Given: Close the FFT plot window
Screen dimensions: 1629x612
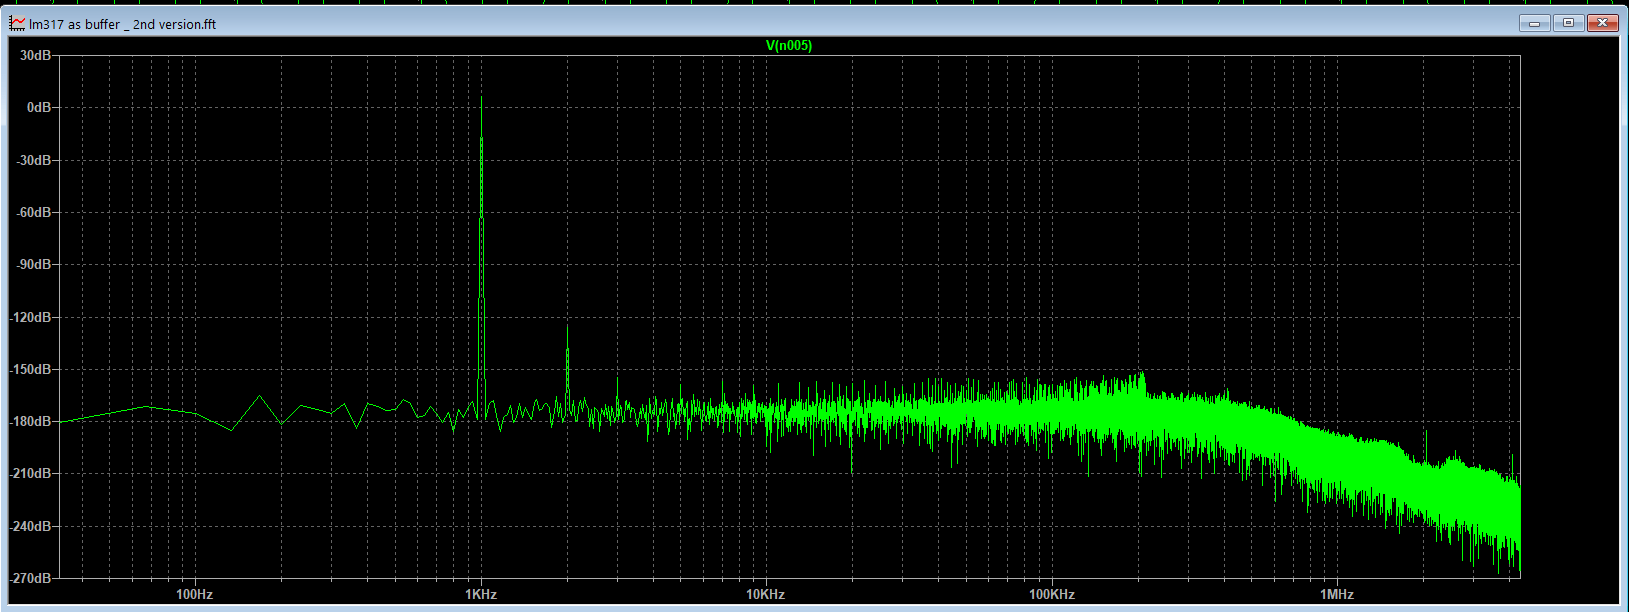Looking at the screenshot, I should (1602, 22).
